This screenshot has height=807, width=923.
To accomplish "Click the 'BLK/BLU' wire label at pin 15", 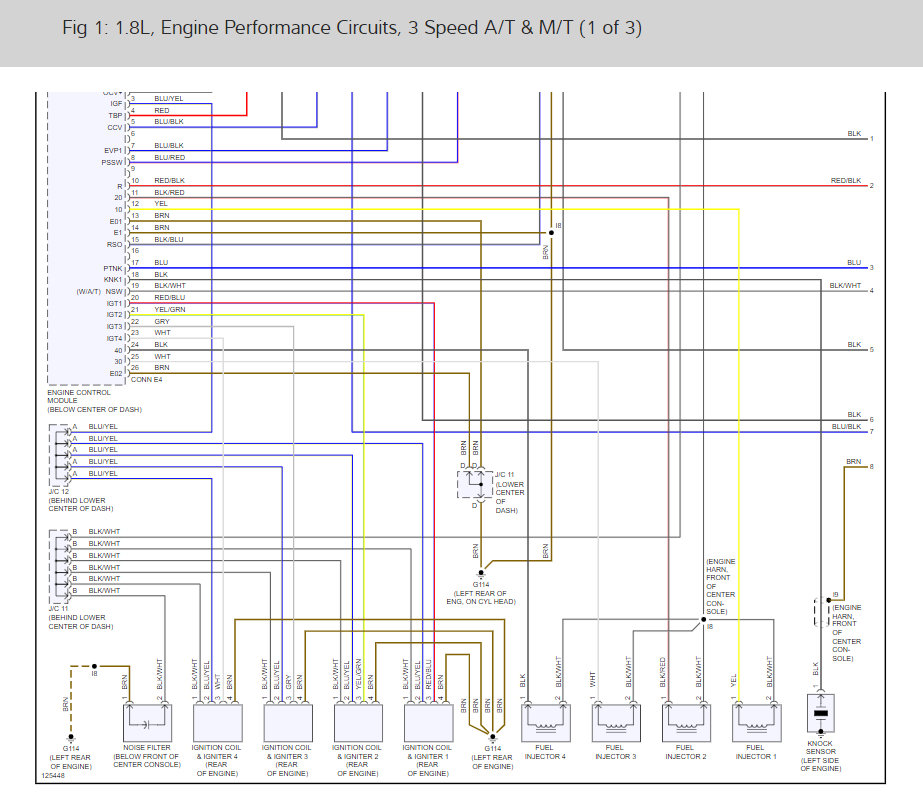I will click(169, 240).
